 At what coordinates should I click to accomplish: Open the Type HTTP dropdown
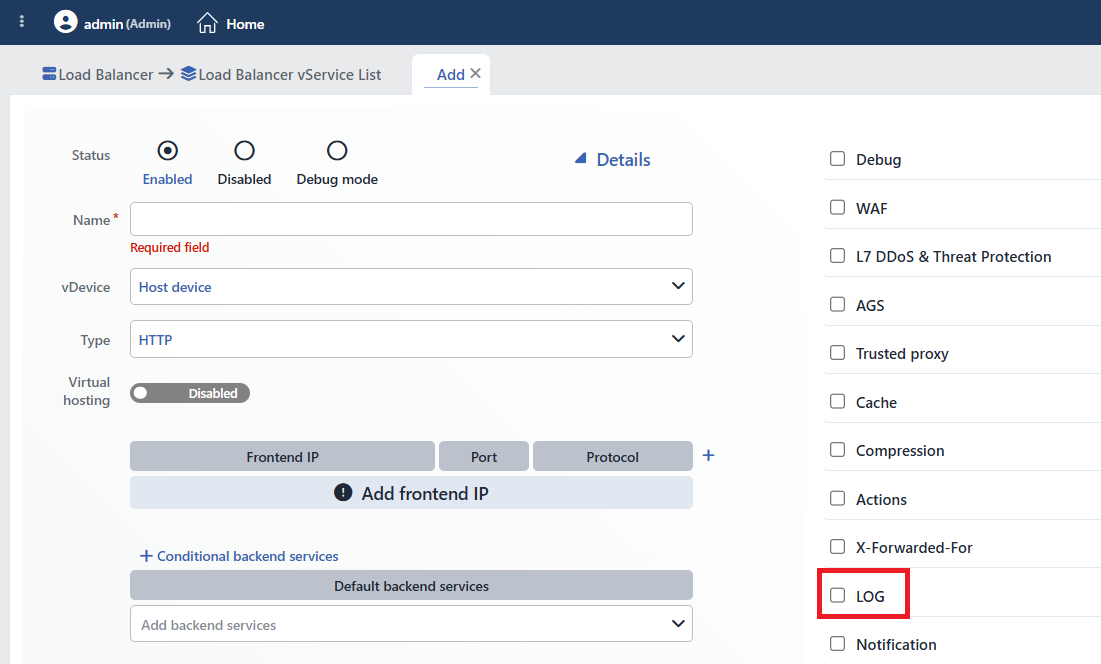pyautogui.click(x=411, y=339)
